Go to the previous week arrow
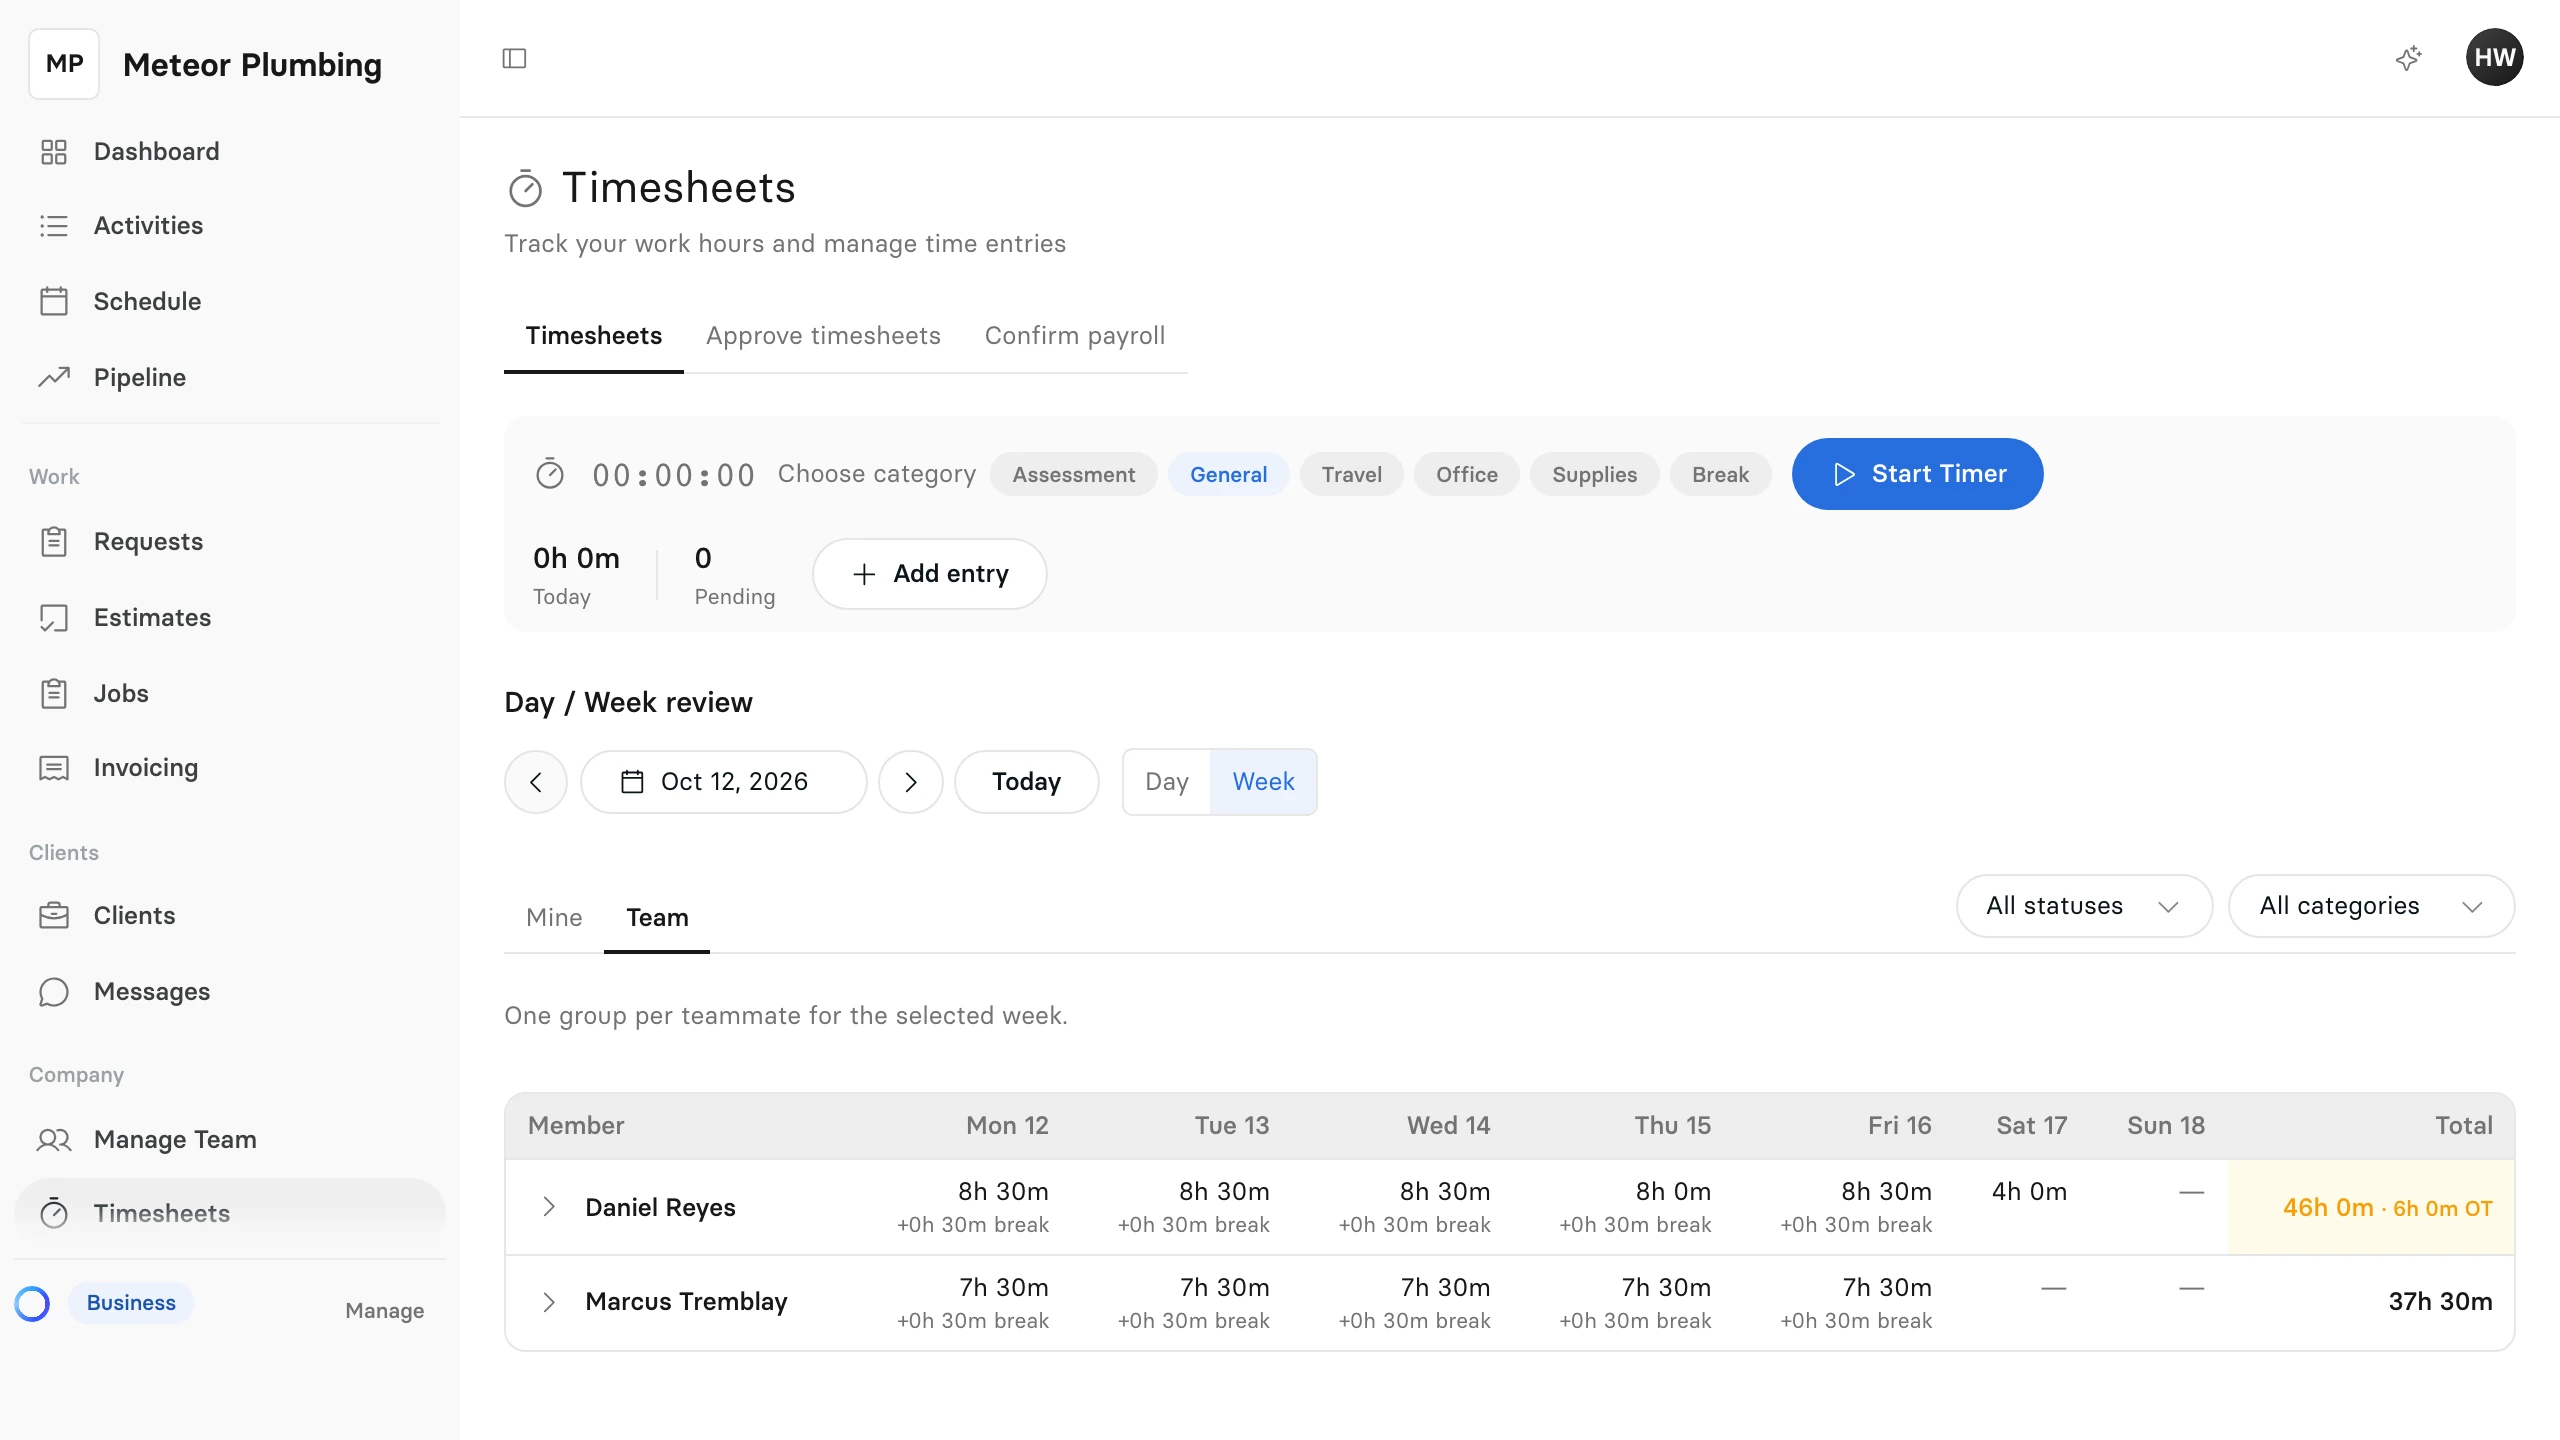The height and width of the screenshot is (1440, 2560). pos(536,782)
